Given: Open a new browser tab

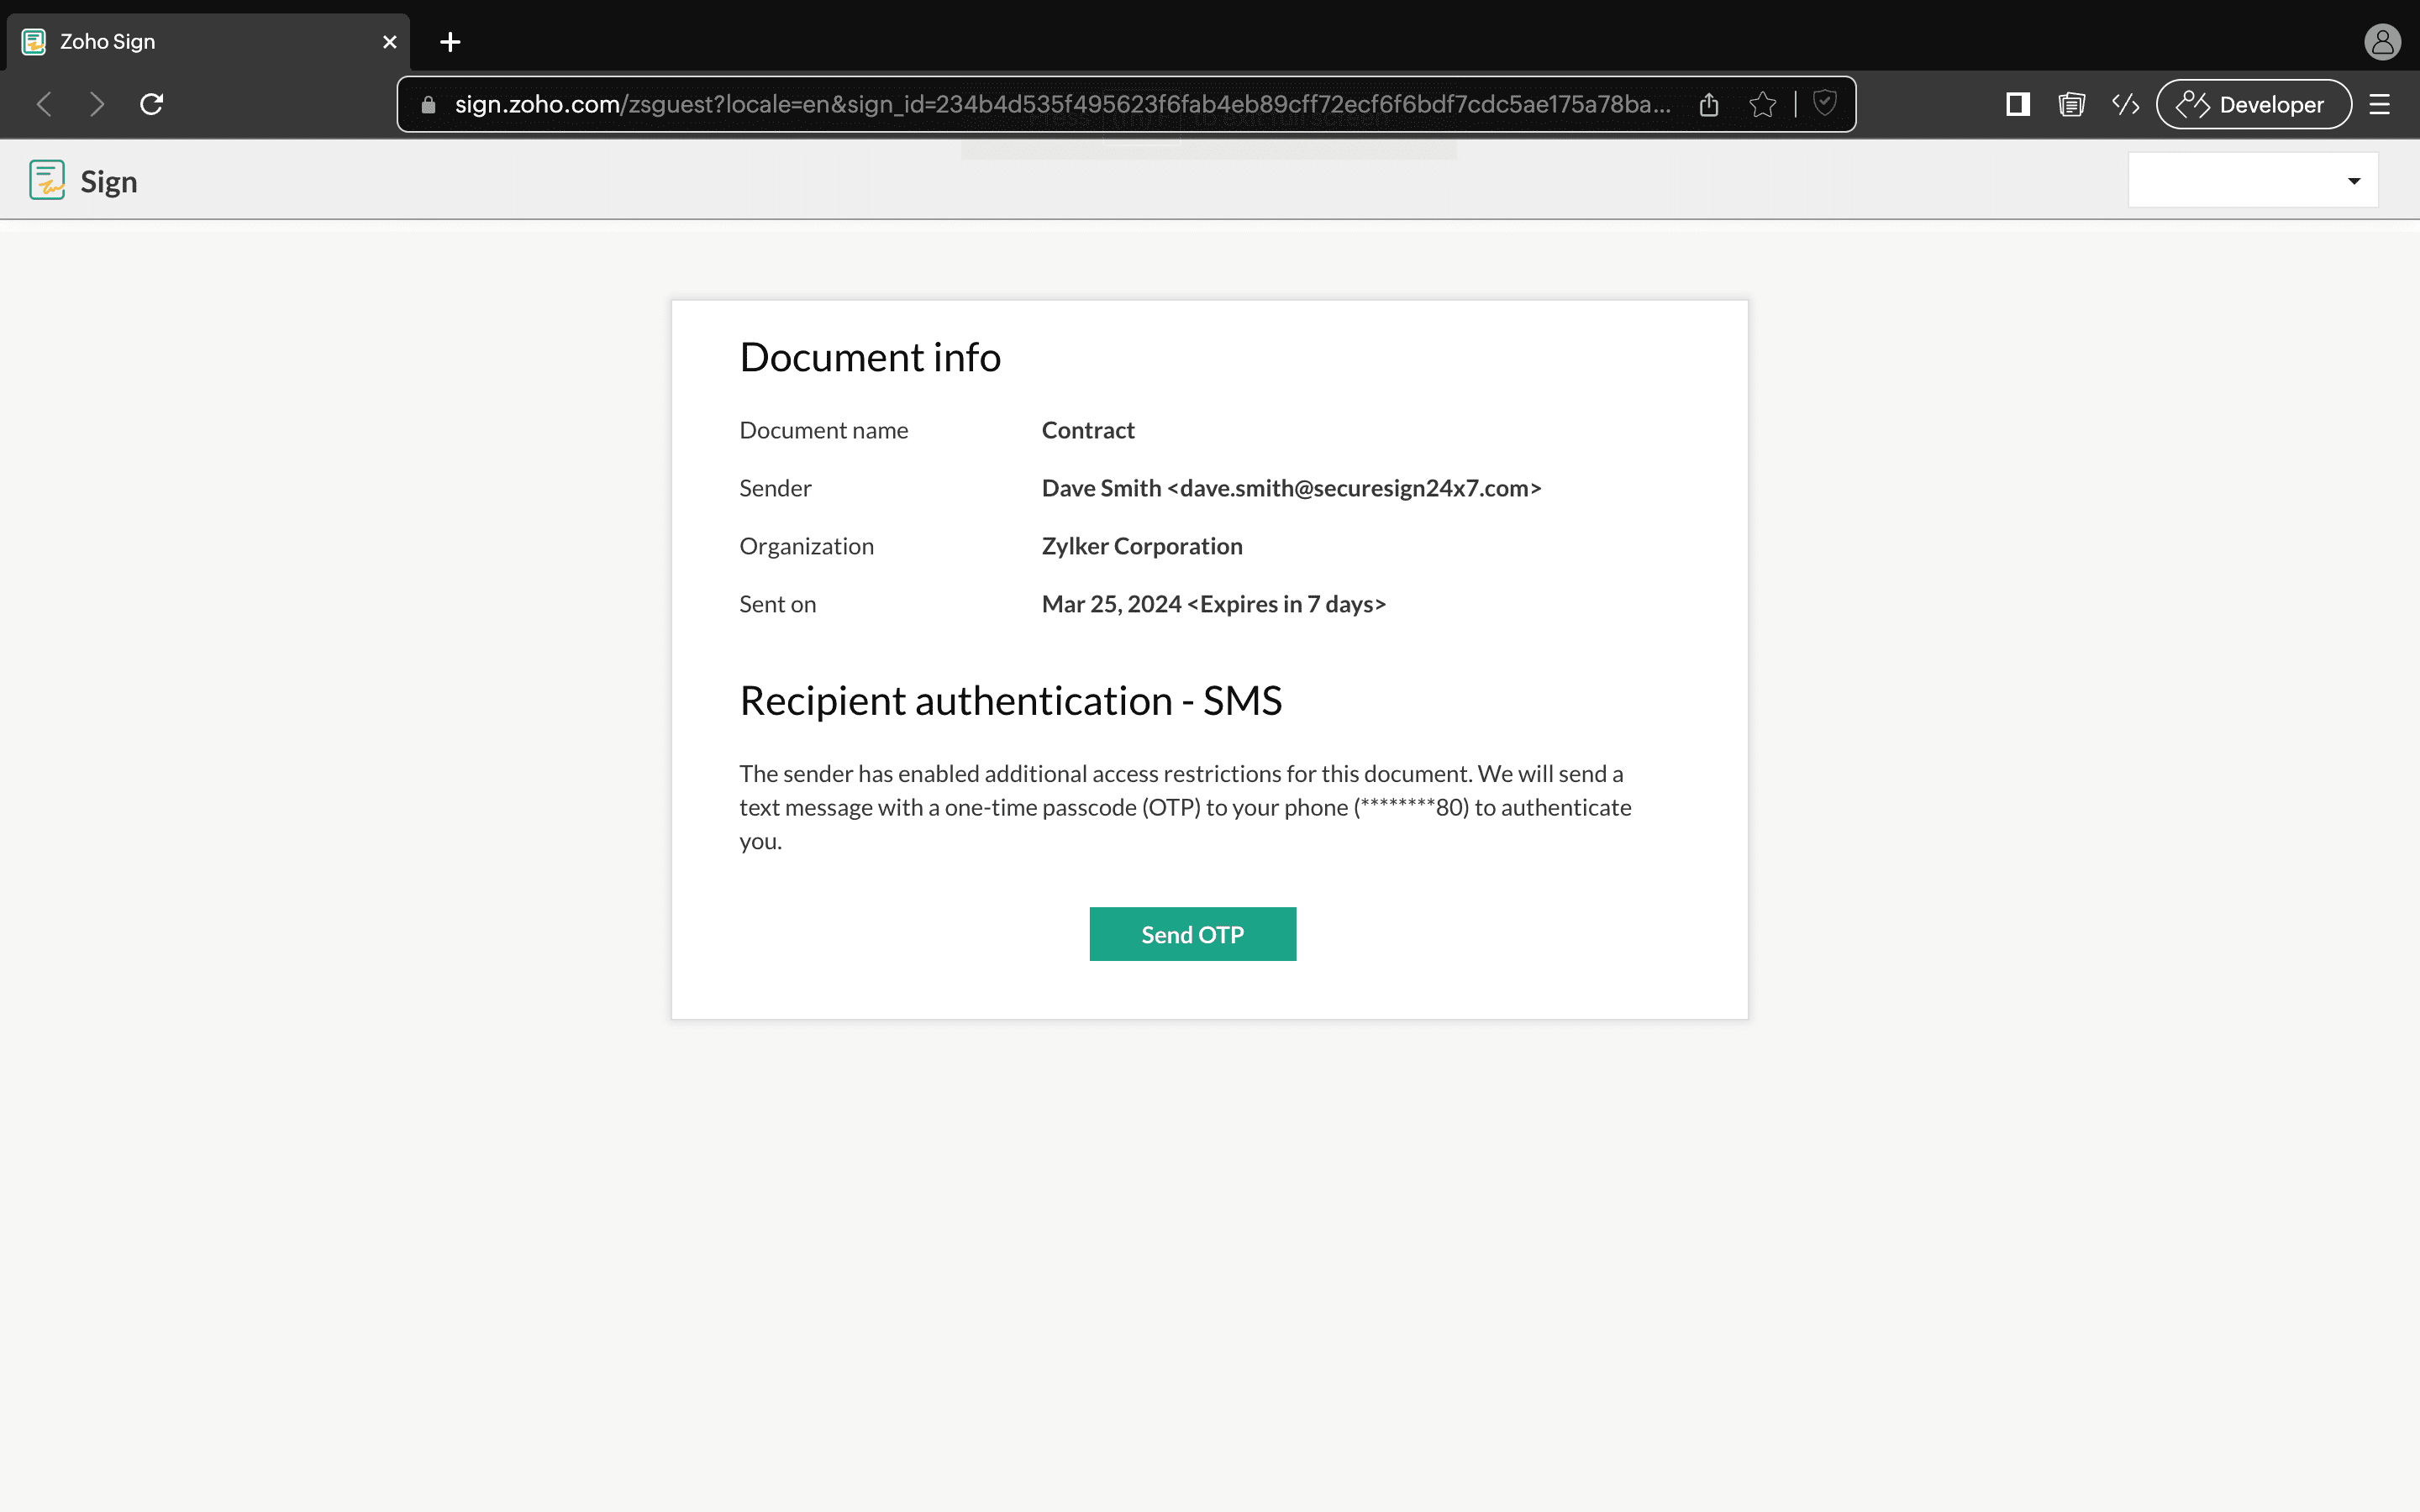Looking at the screenshot, I should pyautogui.click(x=450, y=42).
